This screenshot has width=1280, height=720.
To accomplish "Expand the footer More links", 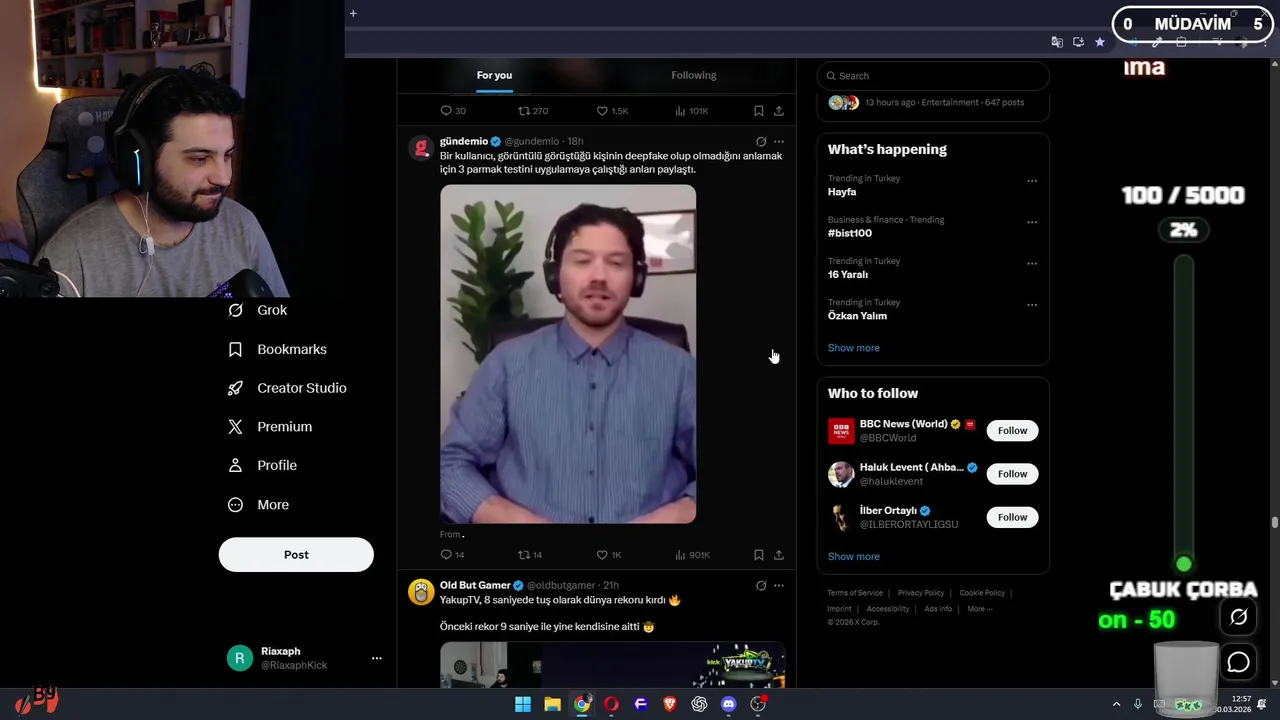I will coord(980,609).
